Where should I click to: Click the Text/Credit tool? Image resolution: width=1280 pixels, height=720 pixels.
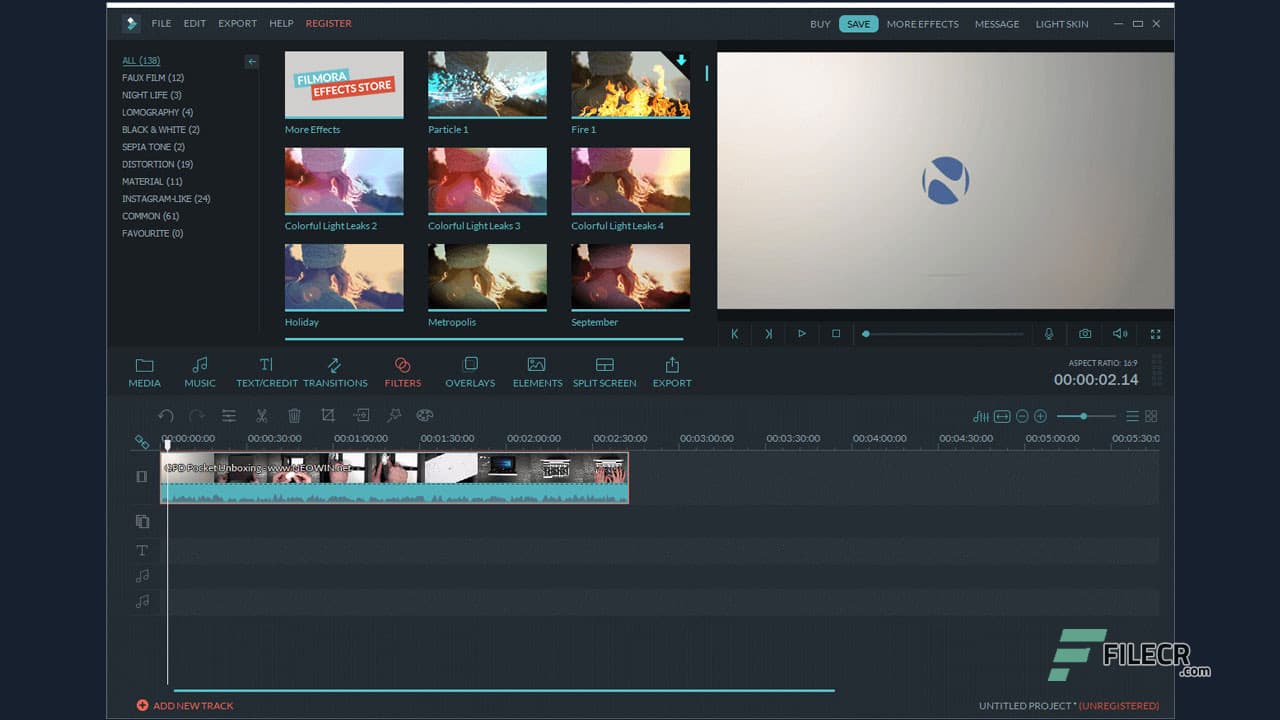(x=265, y=371)
